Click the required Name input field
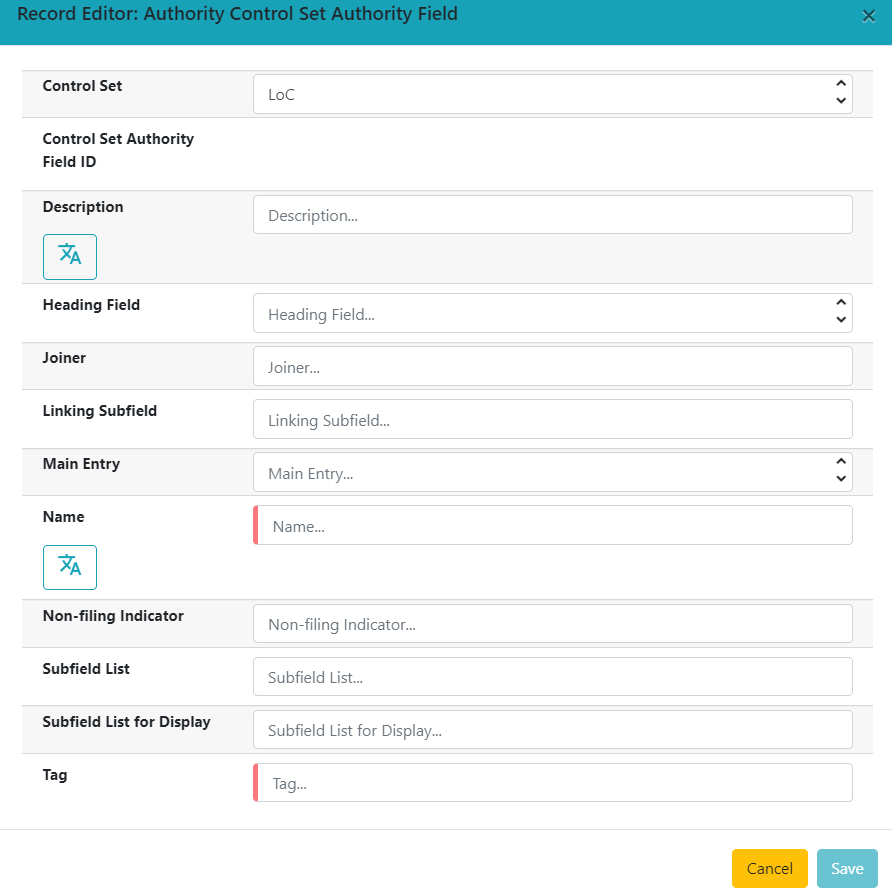This screenshot has width=892, height=893. point(554,526)
